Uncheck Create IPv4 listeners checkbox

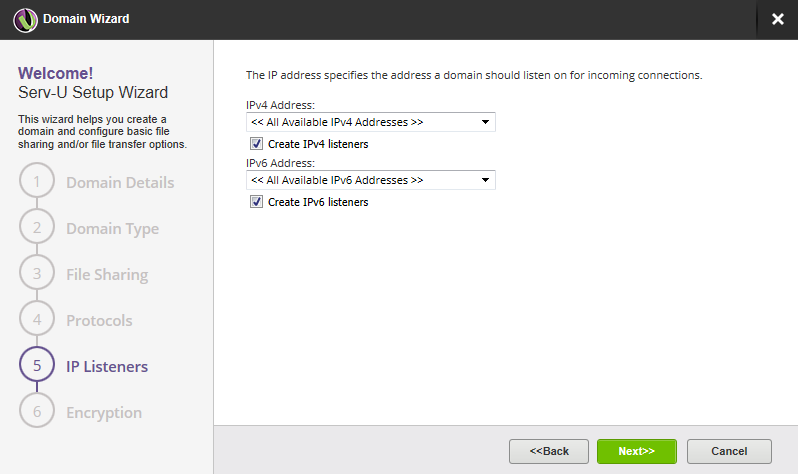[x=257, y=144]
